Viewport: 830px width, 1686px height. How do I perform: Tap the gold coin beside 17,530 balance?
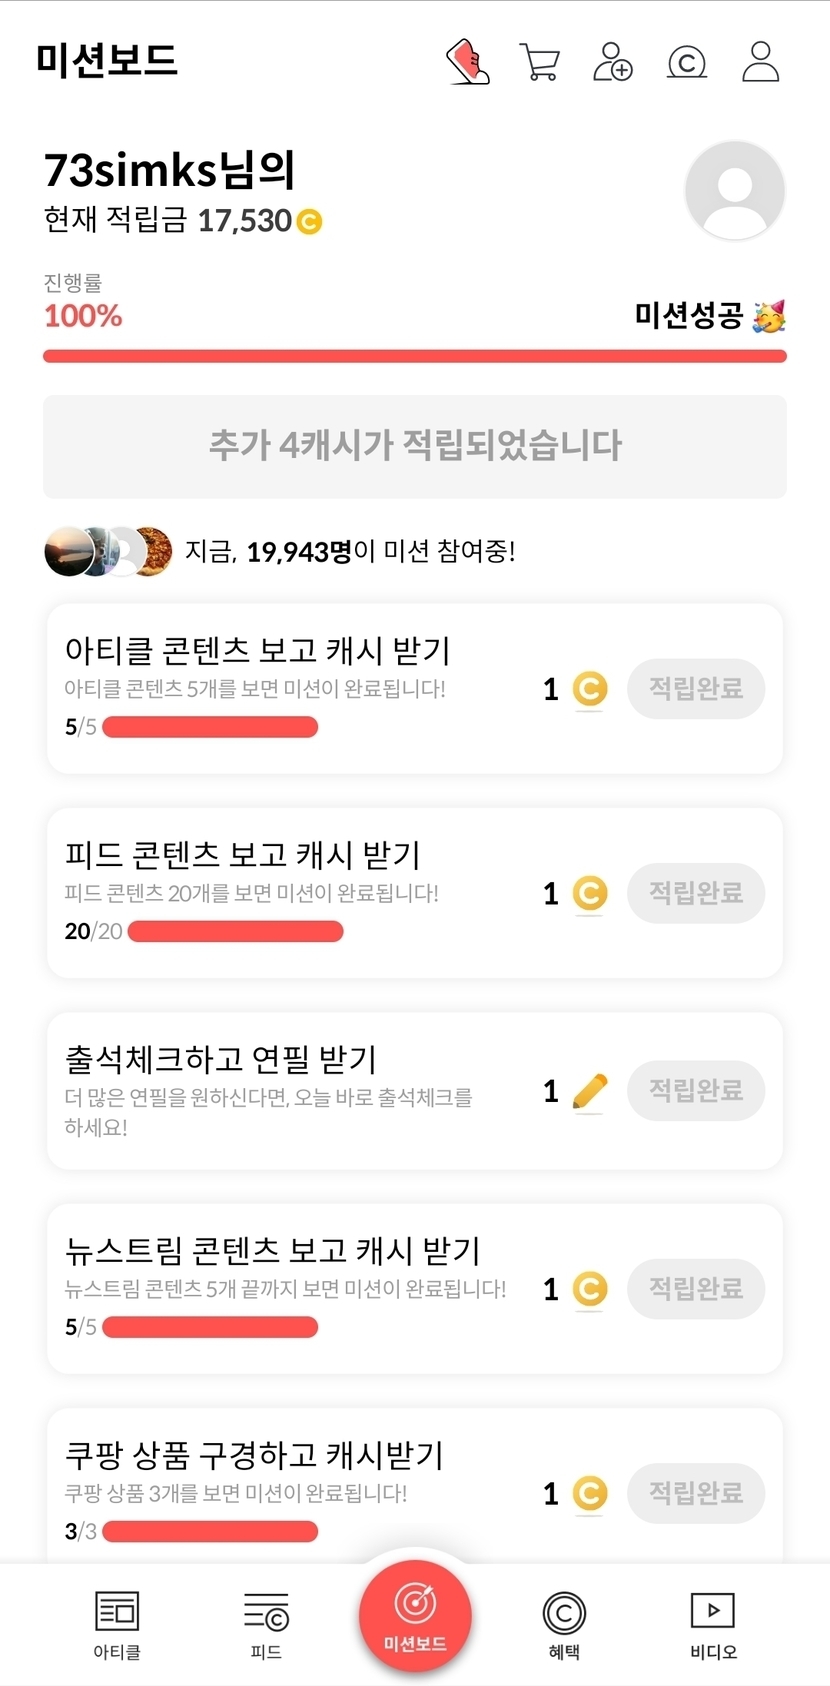pos(309,221)
